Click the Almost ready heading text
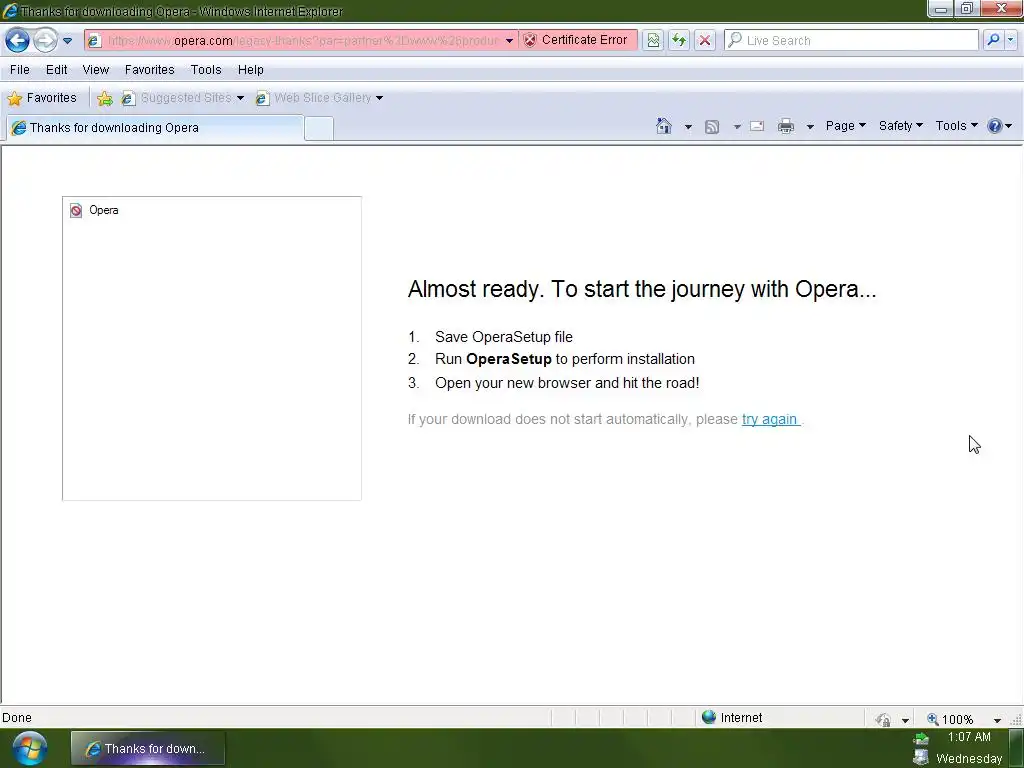Viewport: 1024px width, 768px height. pyautogui.click(x=642, y=289)
